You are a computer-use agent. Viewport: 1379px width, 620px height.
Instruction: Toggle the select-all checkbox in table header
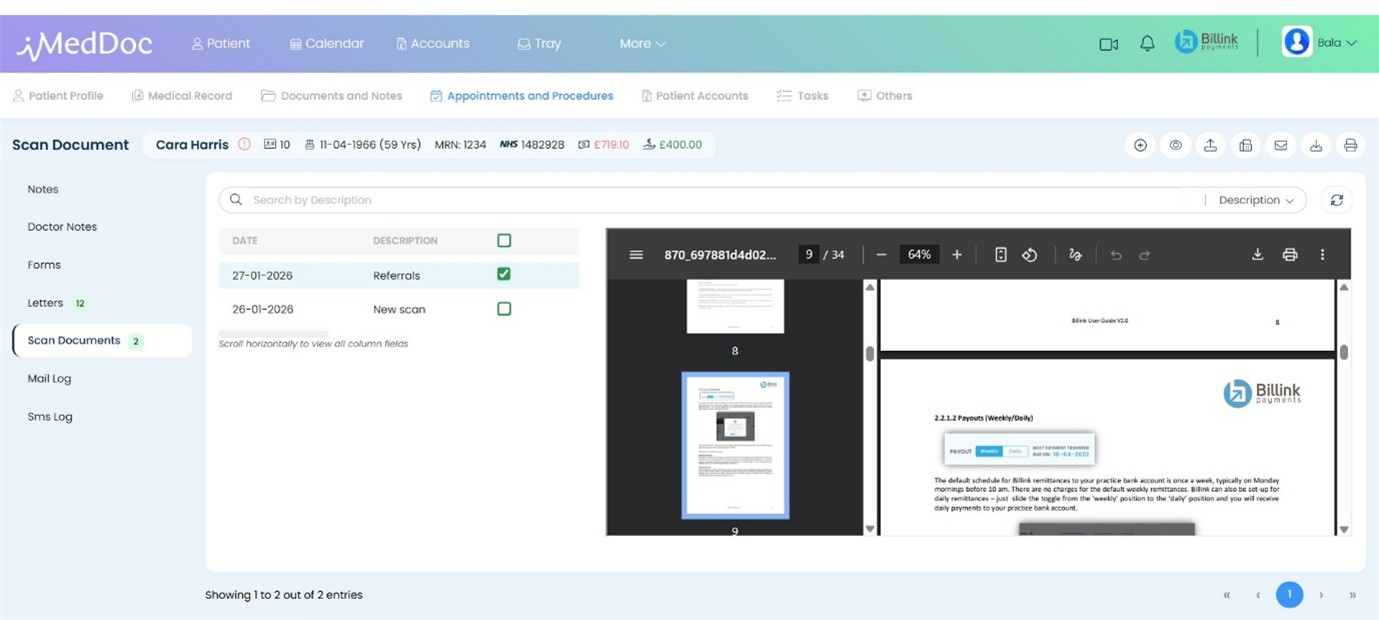pos(504,240)
